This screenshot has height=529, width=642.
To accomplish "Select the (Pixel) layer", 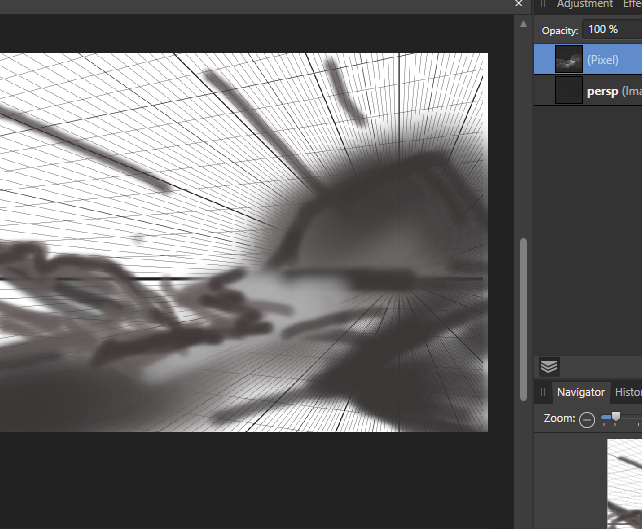I will tap(588, 59).
